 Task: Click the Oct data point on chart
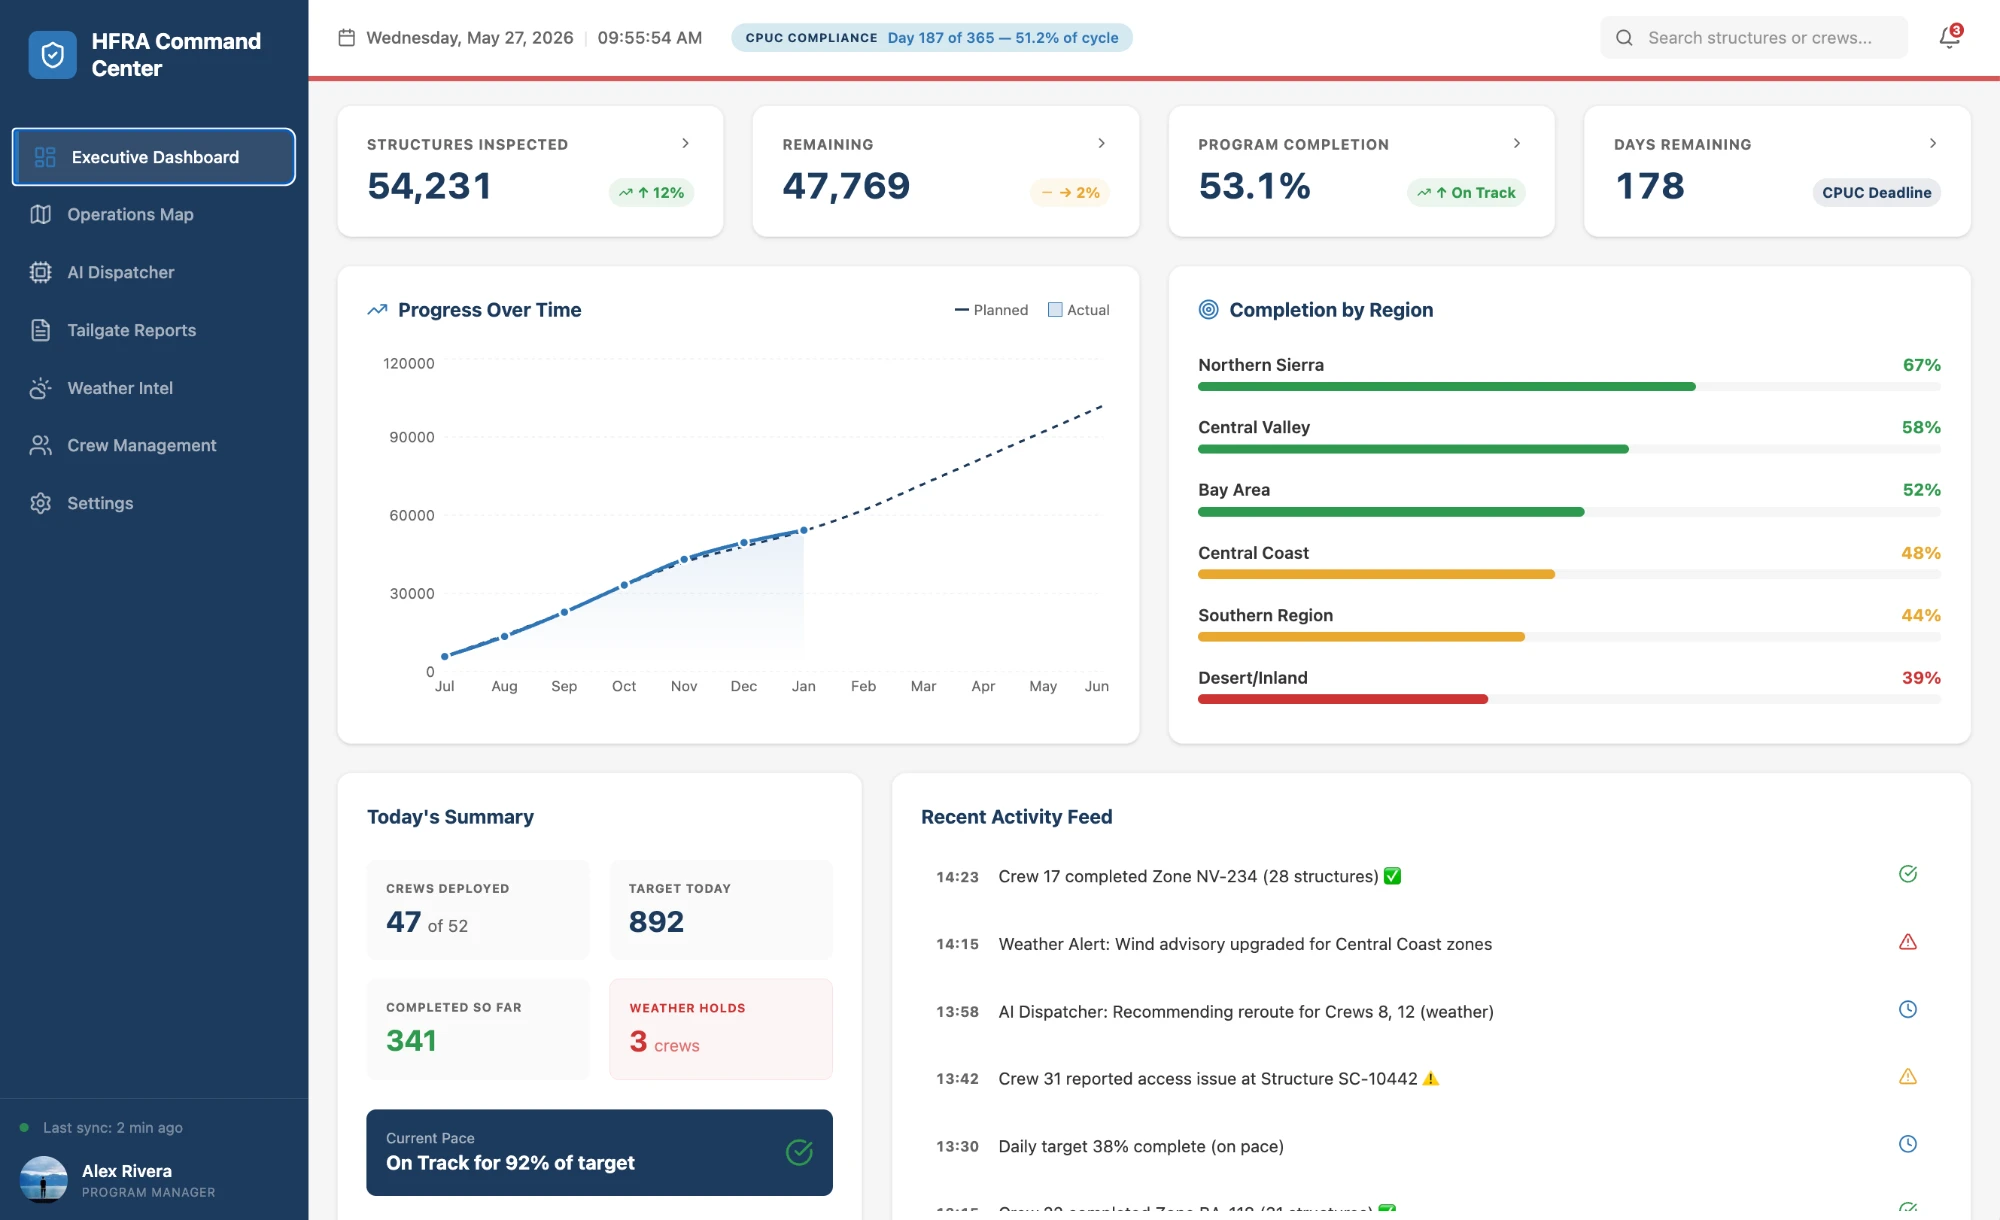coord(624,585)
